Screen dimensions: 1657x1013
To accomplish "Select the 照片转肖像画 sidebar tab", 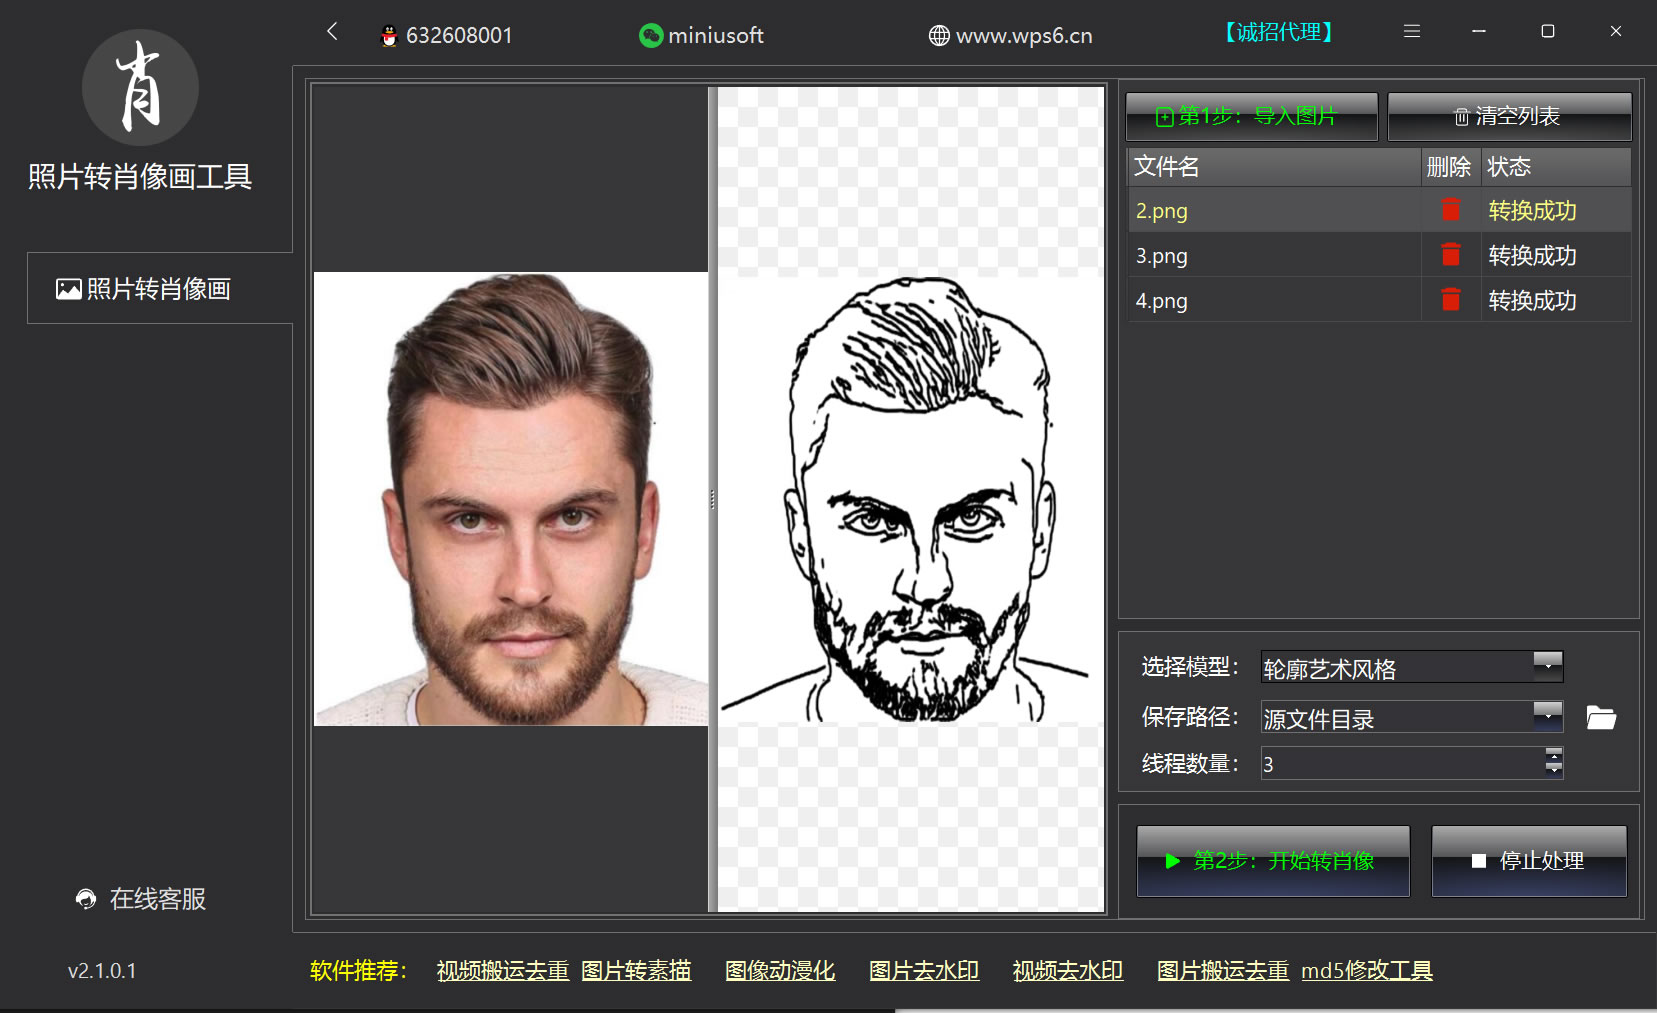I will tap(159, 289).
